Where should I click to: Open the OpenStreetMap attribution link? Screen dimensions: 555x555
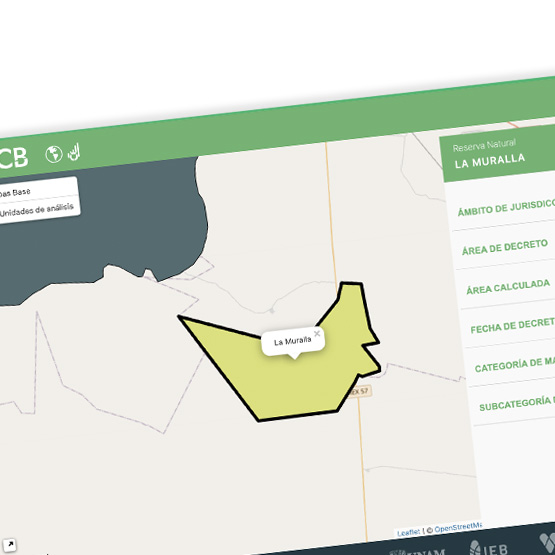458,527
